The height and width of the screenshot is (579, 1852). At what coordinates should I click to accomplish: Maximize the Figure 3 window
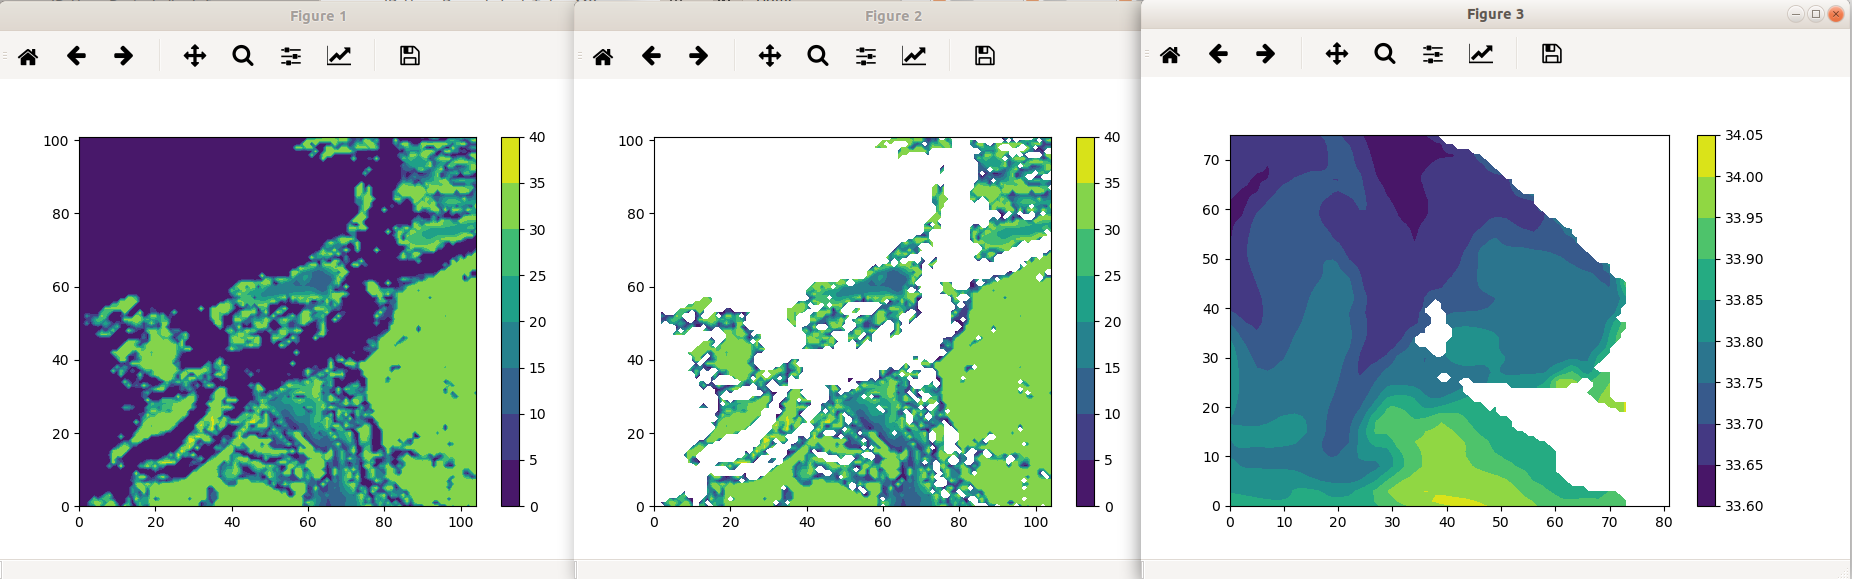(1816, 14)
